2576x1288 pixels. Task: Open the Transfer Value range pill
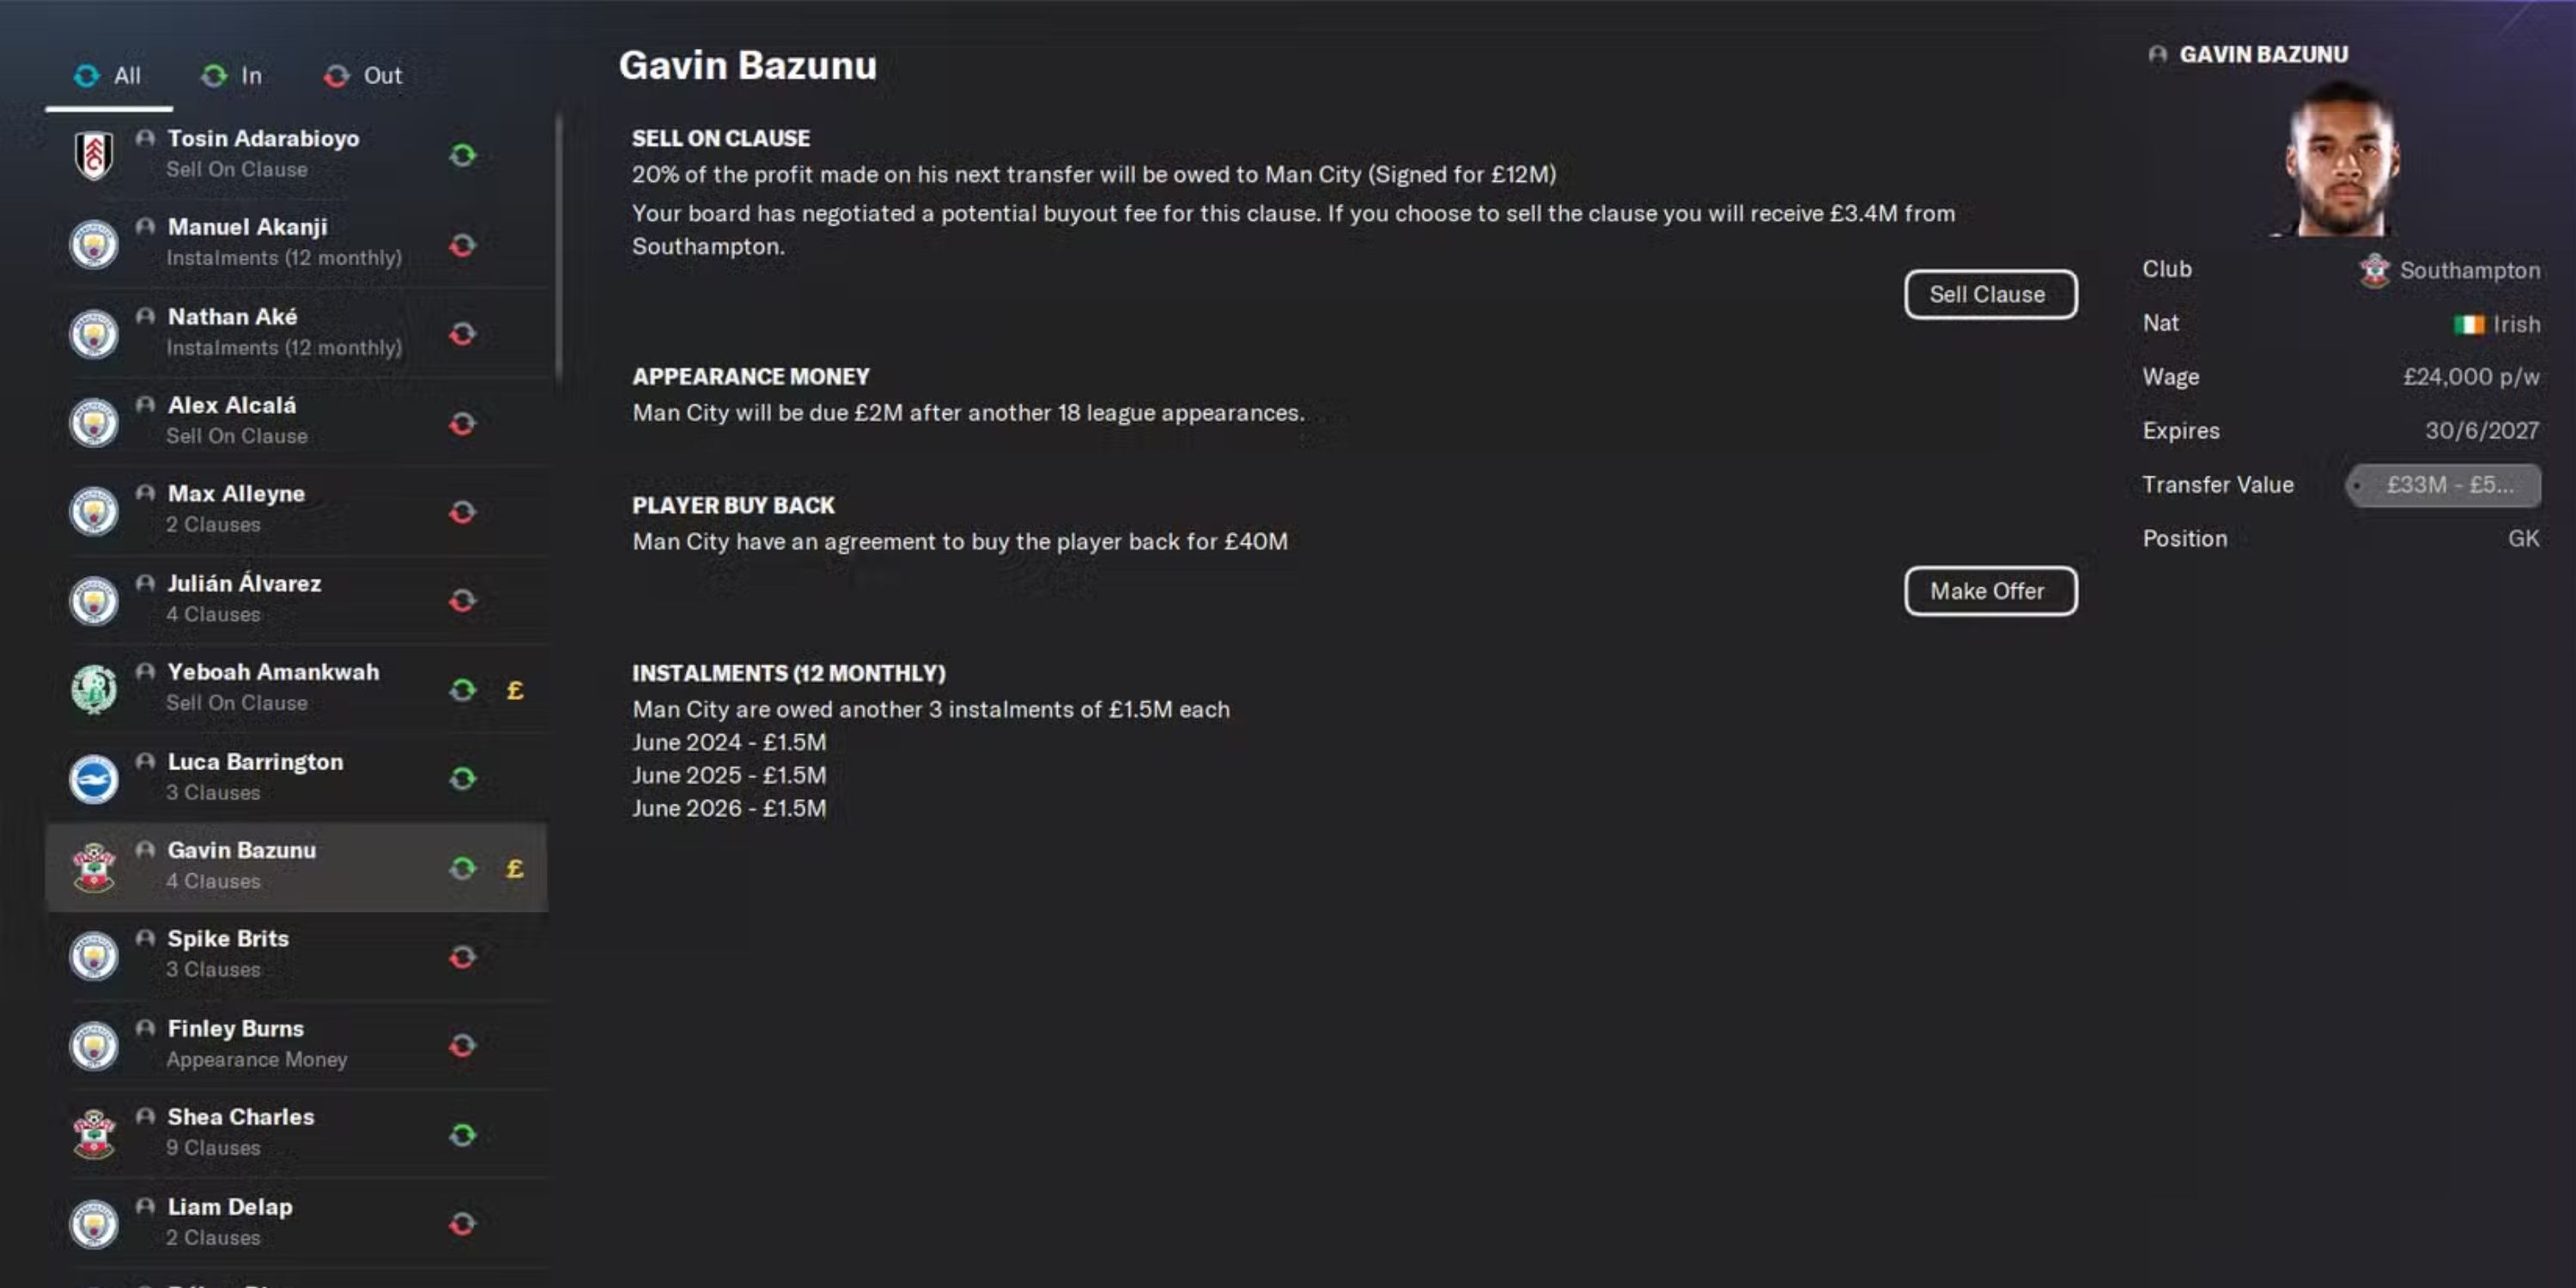coord(2442,485)
